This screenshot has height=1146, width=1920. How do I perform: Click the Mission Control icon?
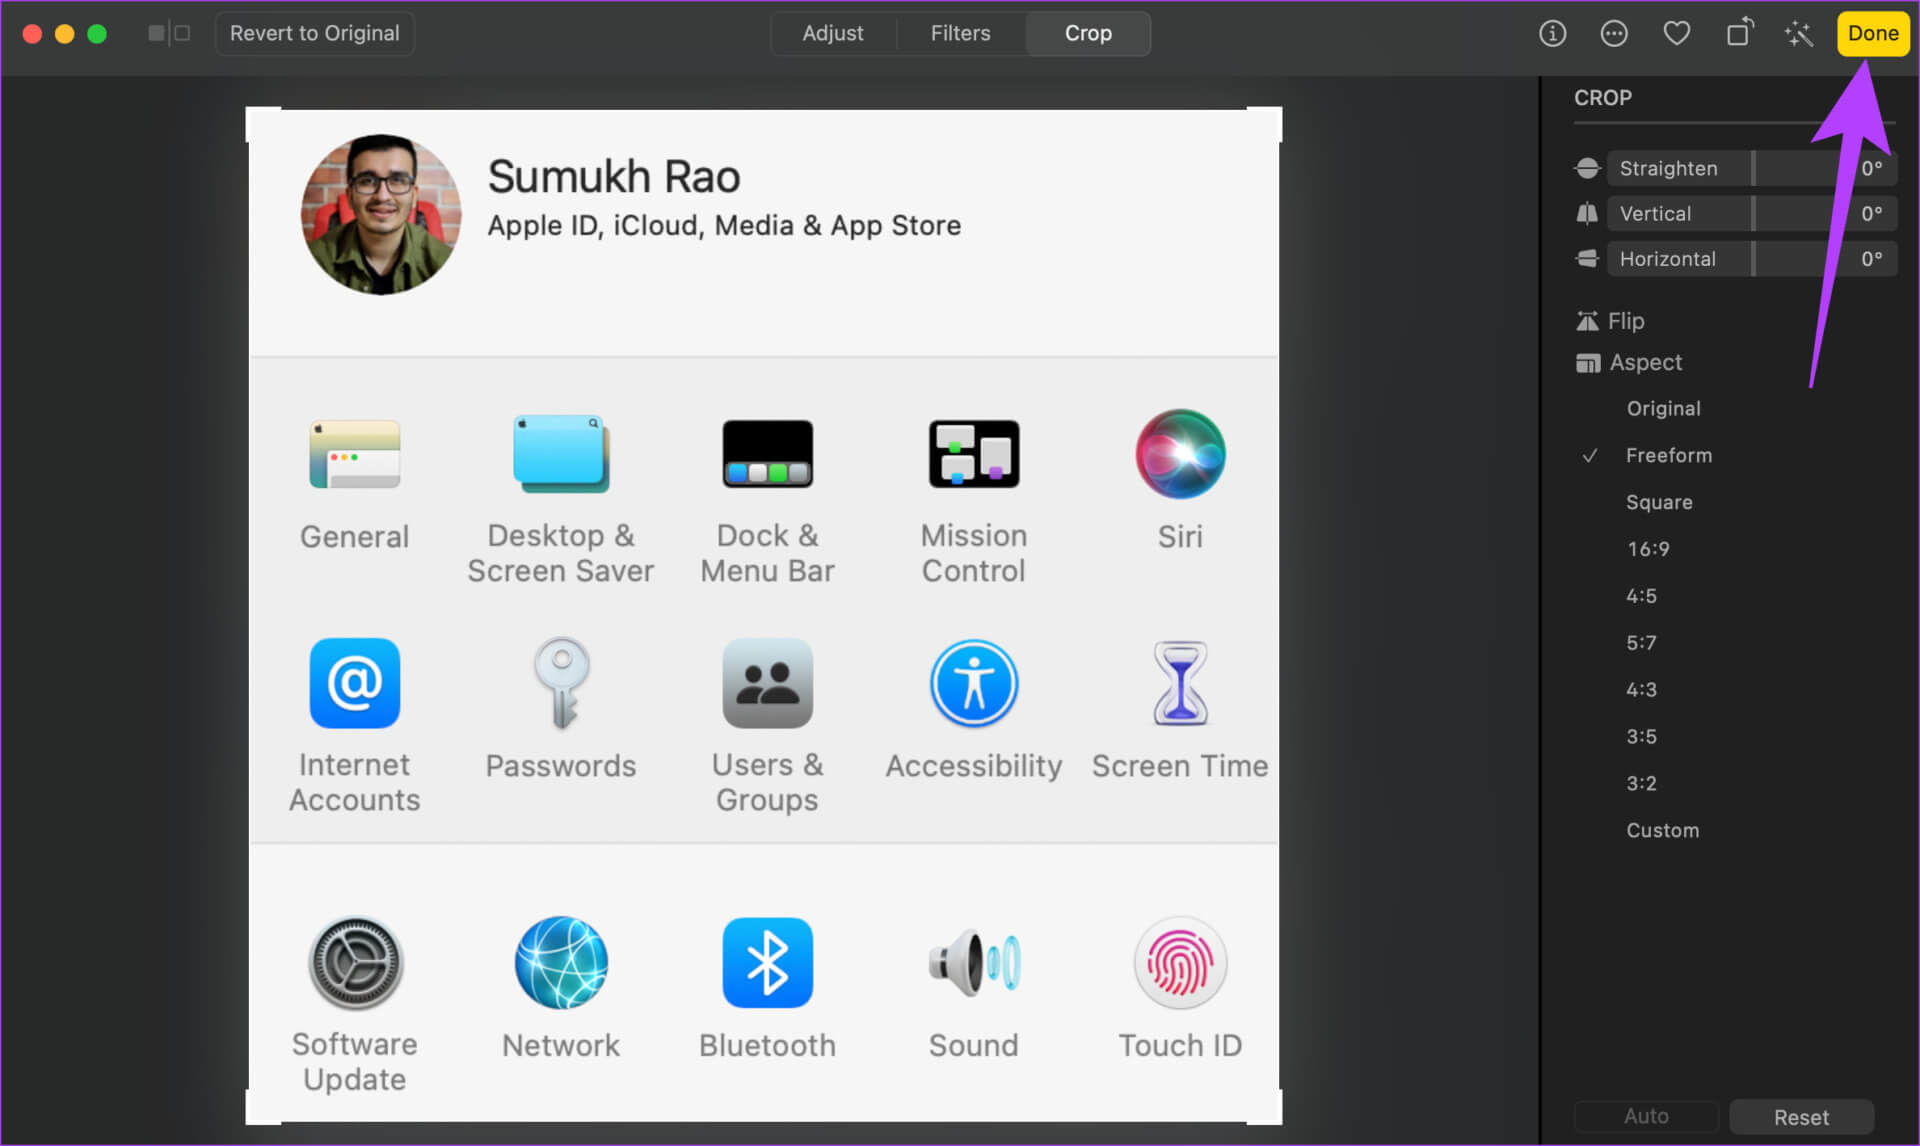tap(974, 454)
